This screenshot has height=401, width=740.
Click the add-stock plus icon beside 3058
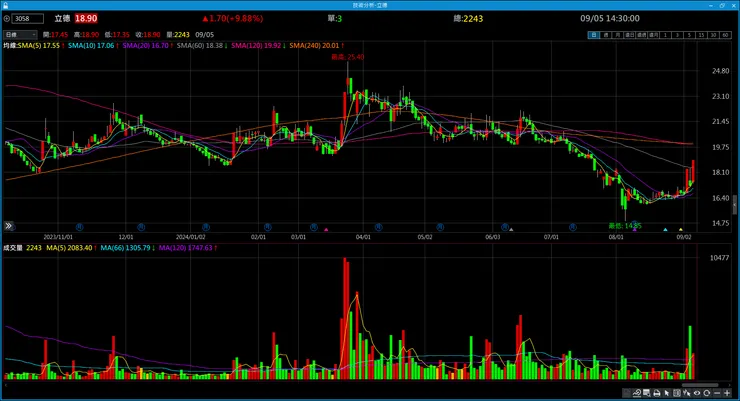pyautogui.click(x=7, y=18)
